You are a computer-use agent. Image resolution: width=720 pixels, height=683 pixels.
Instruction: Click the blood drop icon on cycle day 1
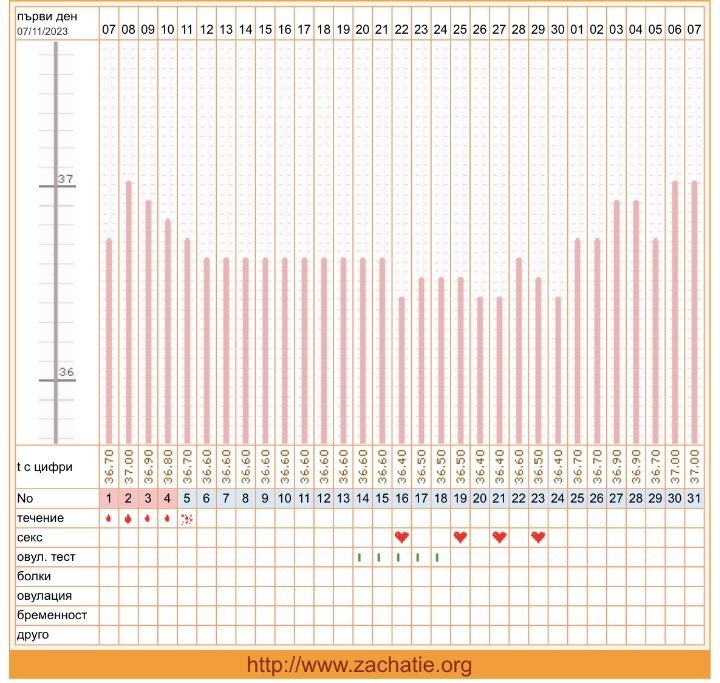[109, 518]
